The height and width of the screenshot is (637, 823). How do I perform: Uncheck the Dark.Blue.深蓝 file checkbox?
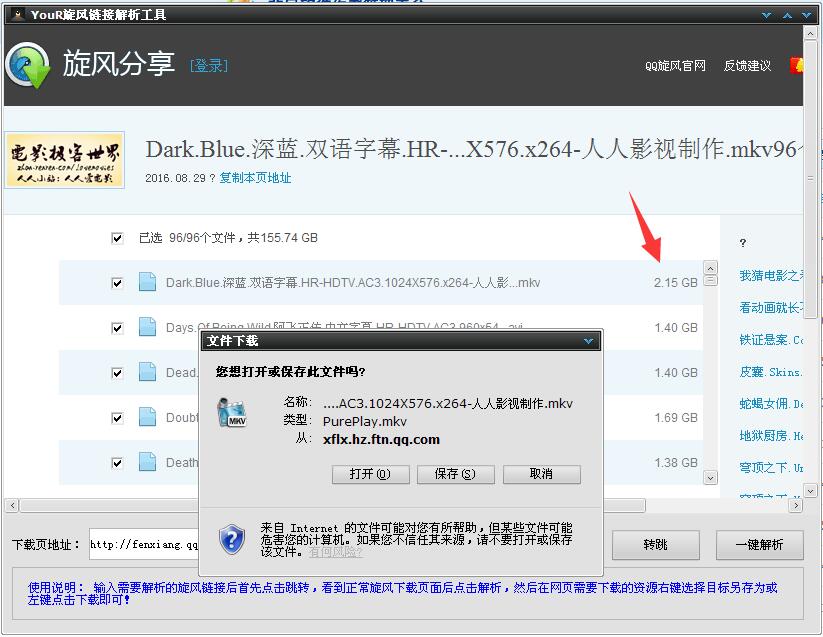click(x=117, y=282)
